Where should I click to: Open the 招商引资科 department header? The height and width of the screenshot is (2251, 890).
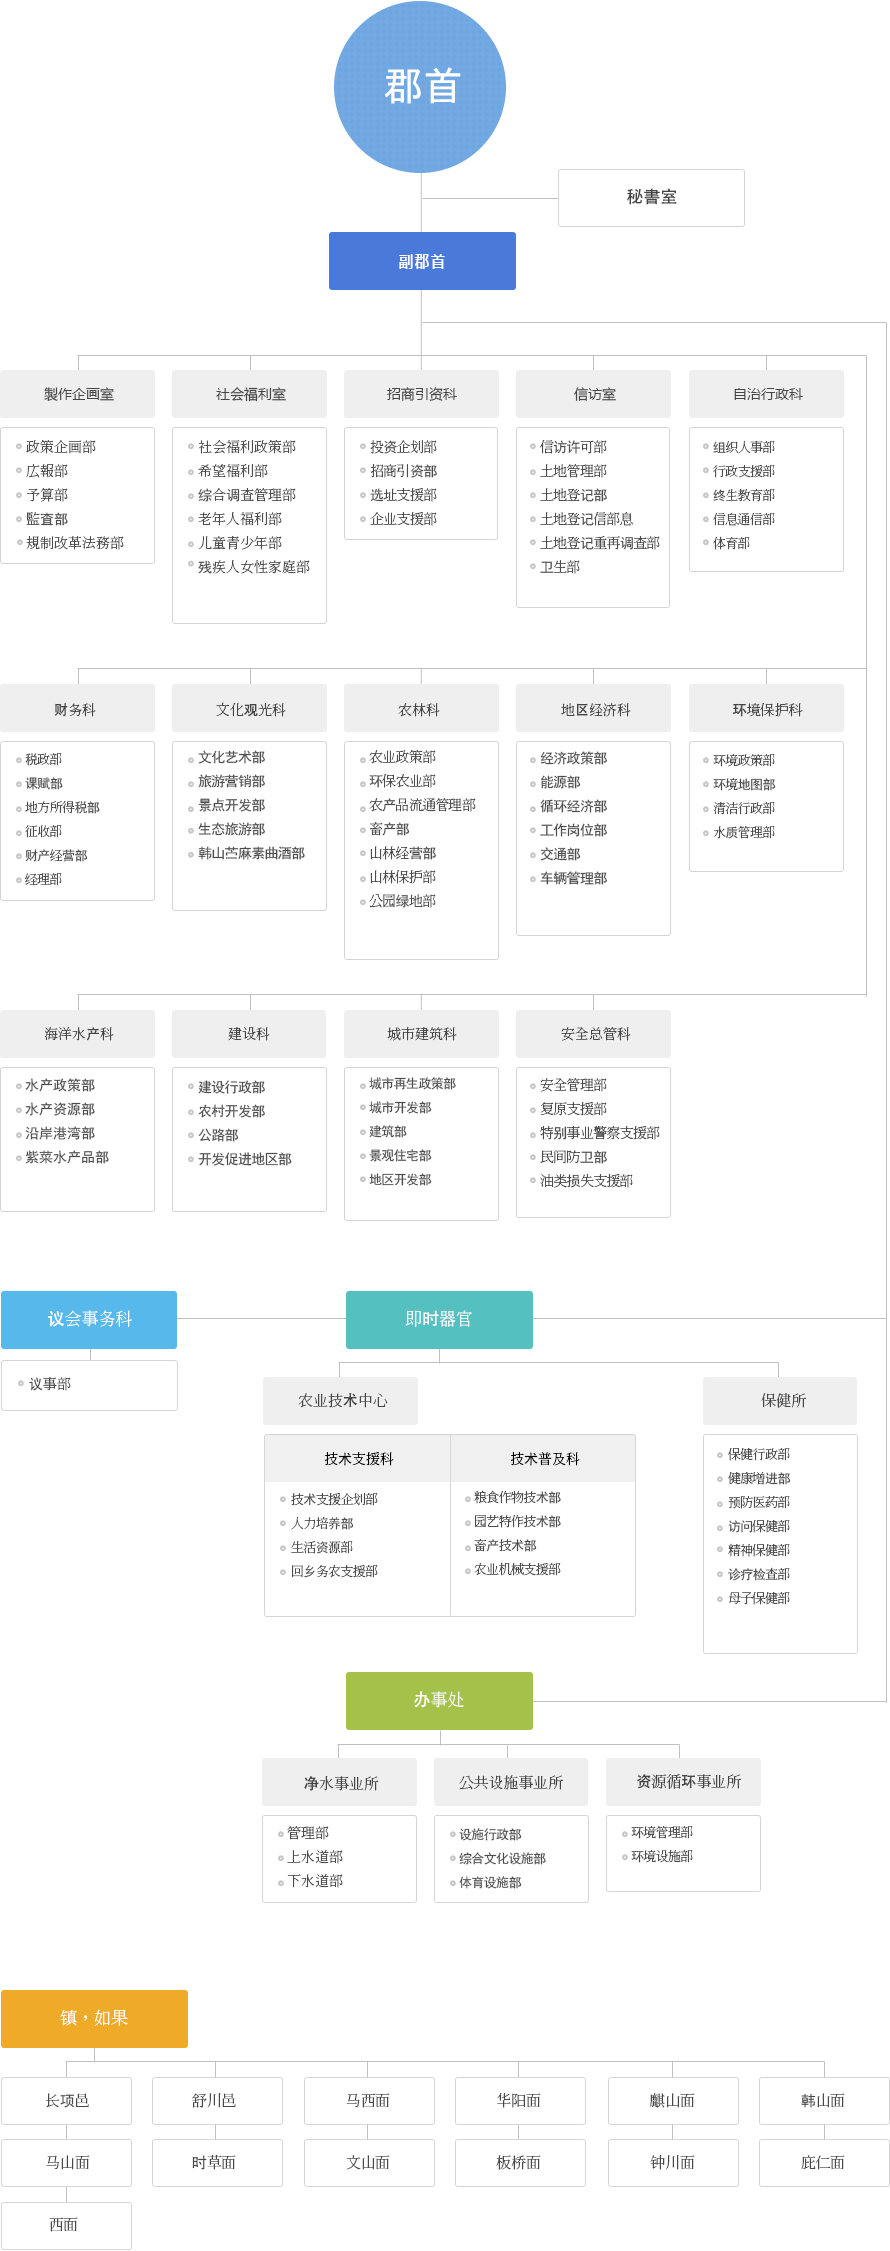pos(421,394)
